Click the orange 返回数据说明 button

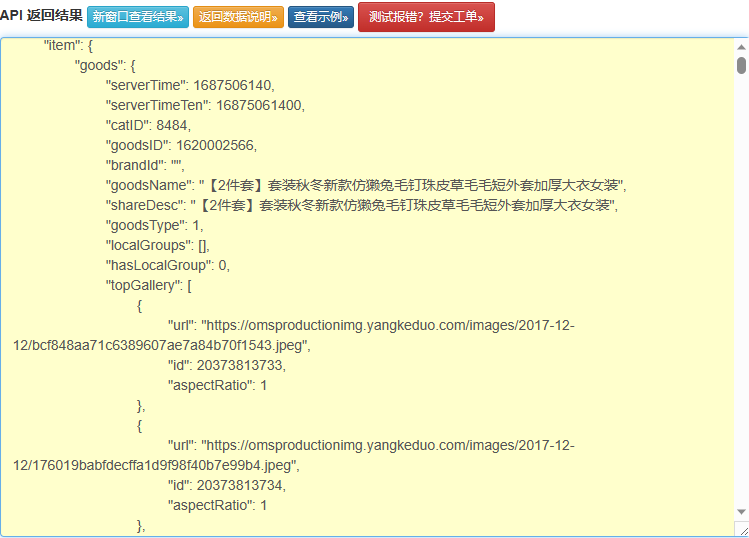(238, 17)
